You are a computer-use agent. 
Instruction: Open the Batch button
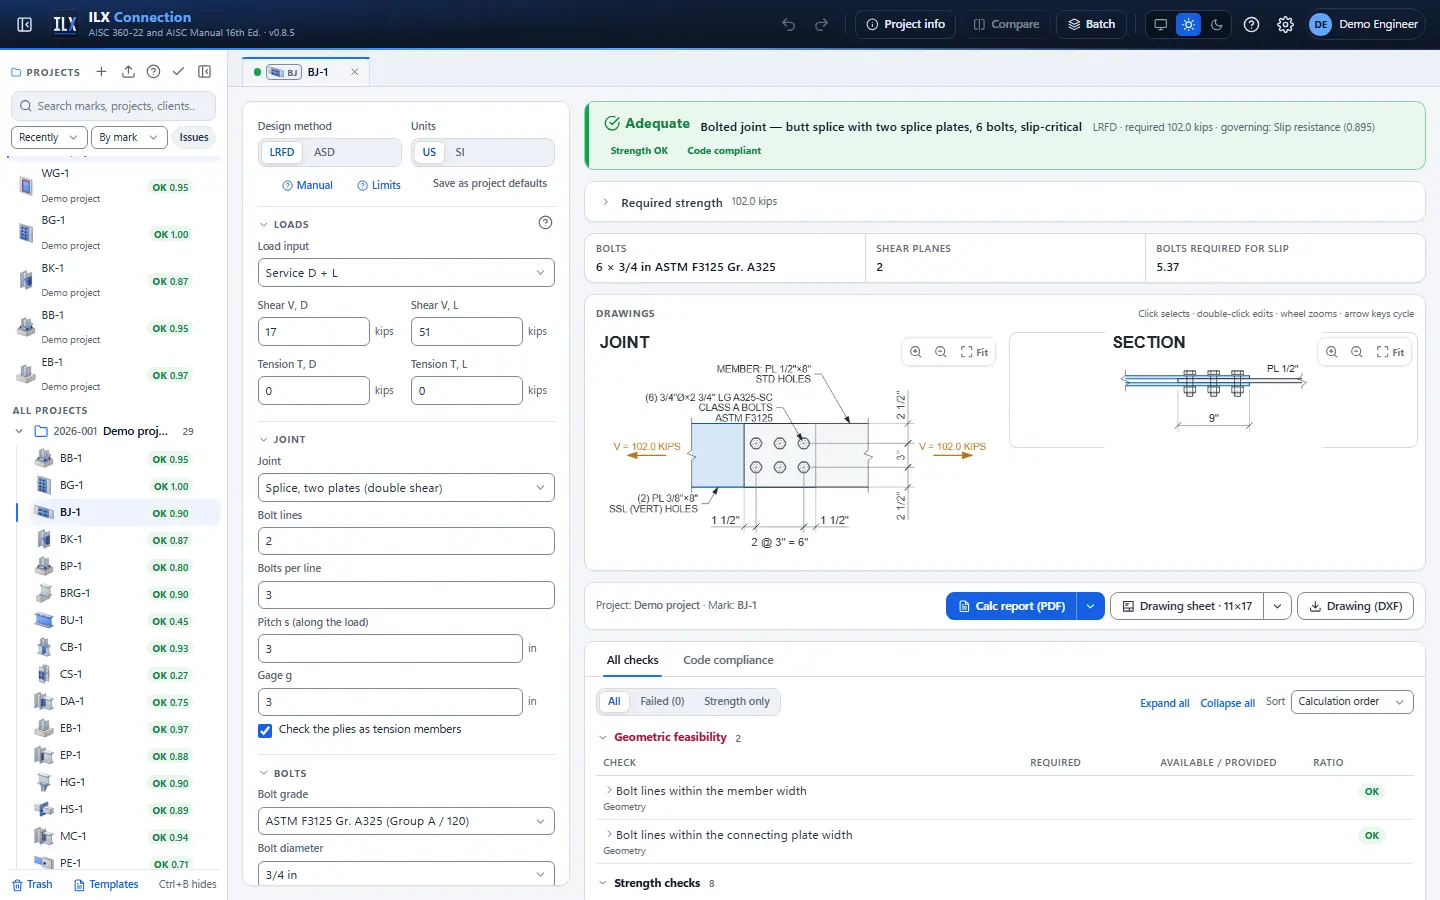click(1091, 24)
